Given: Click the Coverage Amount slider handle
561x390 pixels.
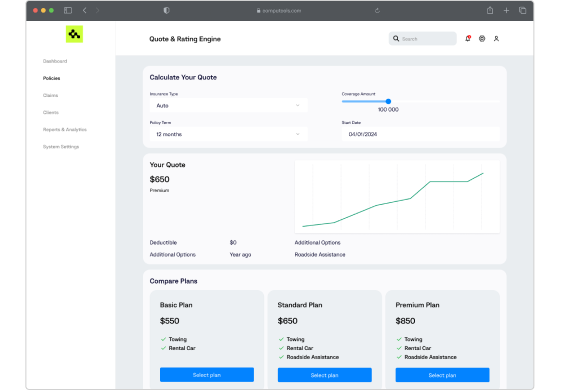Looking at the screenshot, I should click(x=388, y=102).
